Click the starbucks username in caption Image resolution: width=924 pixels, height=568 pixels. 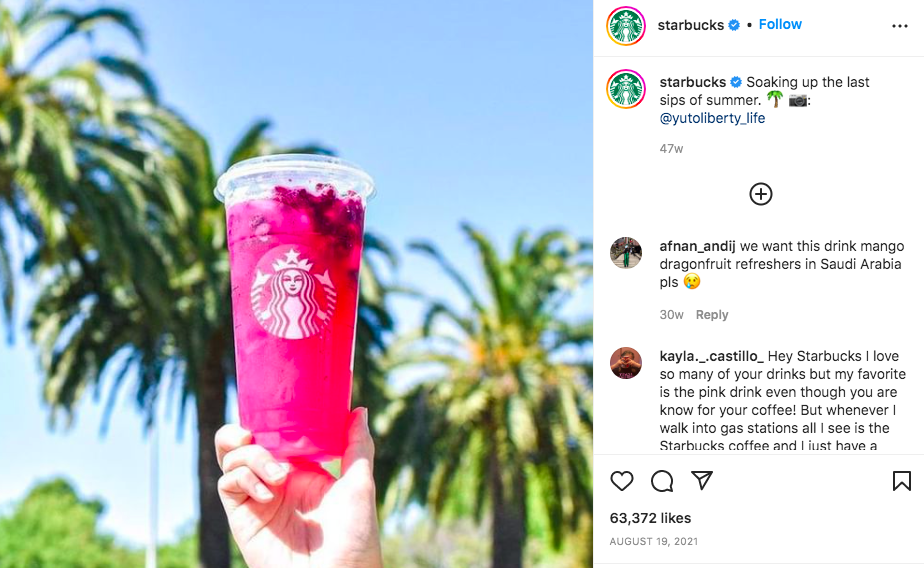tap(692, 82)
